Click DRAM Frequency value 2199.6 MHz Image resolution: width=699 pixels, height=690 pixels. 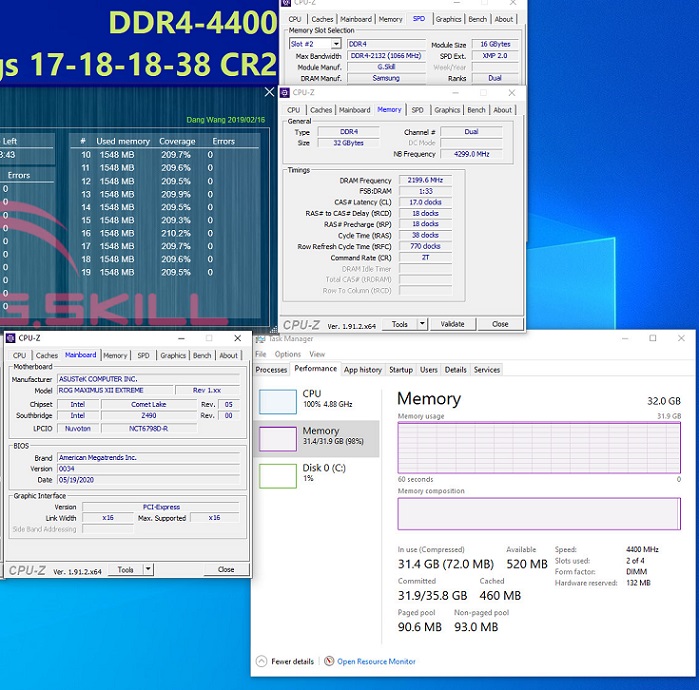pyautogui.click(x=425, y=180)
